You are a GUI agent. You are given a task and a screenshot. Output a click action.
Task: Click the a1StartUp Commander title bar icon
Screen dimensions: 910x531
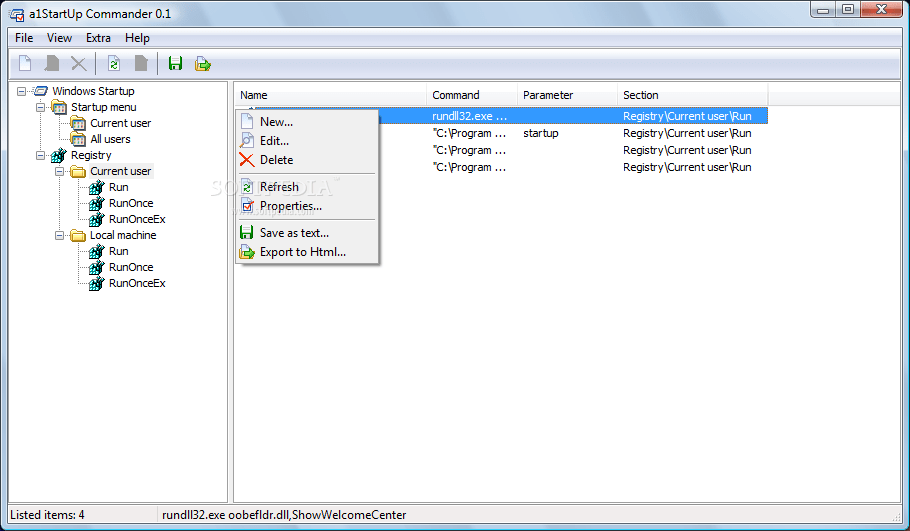tap(17, 14)
